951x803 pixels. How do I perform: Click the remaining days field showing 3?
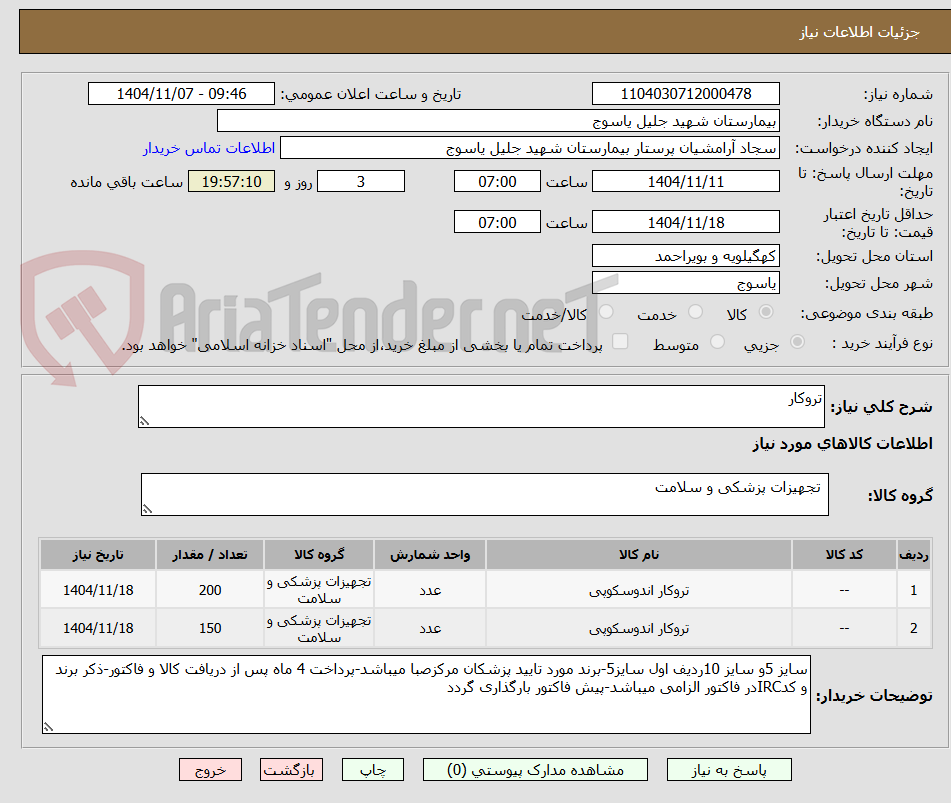(361, 181)
